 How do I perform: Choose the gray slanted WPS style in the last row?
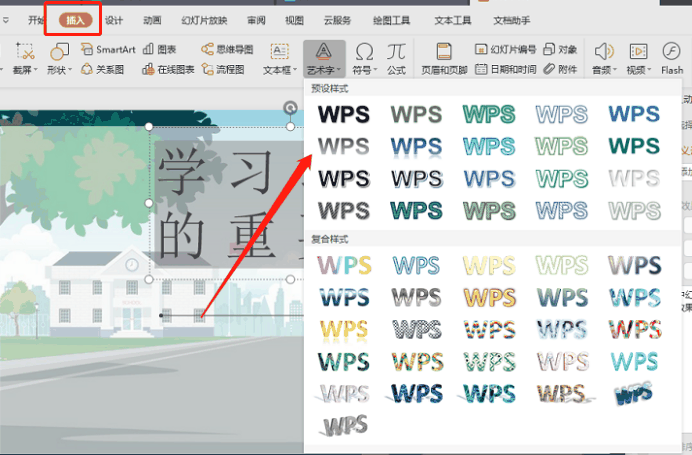tap(345, 426)
